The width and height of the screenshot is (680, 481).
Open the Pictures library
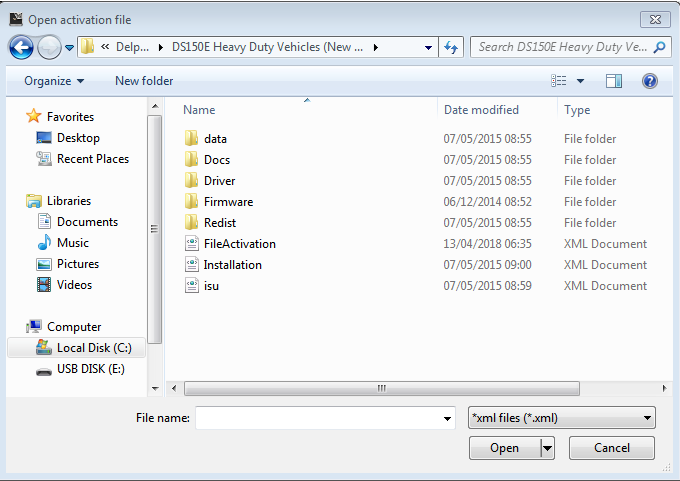tap(78, 264)
